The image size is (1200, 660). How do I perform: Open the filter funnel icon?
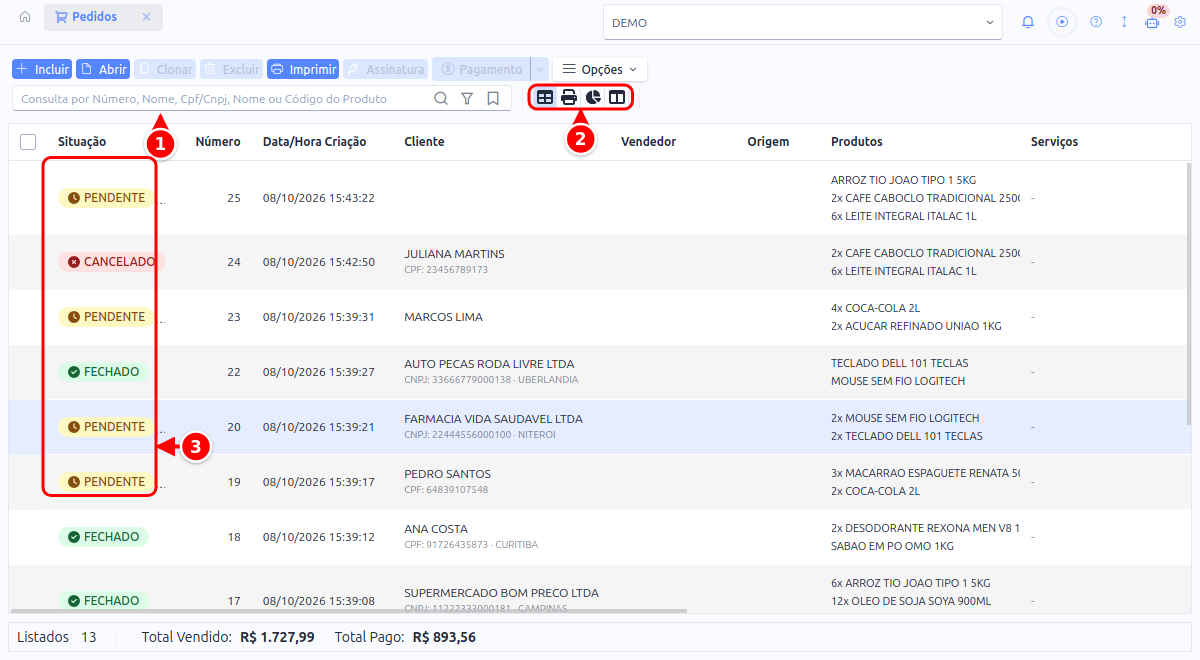tap(467, 99)
